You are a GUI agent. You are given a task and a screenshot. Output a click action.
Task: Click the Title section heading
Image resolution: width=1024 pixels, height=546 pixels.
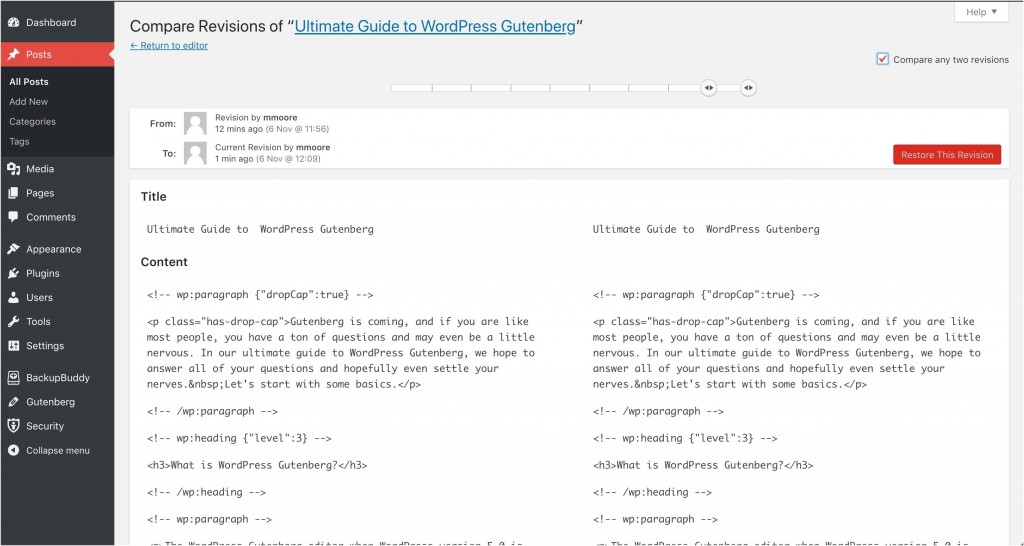point(153,197)
